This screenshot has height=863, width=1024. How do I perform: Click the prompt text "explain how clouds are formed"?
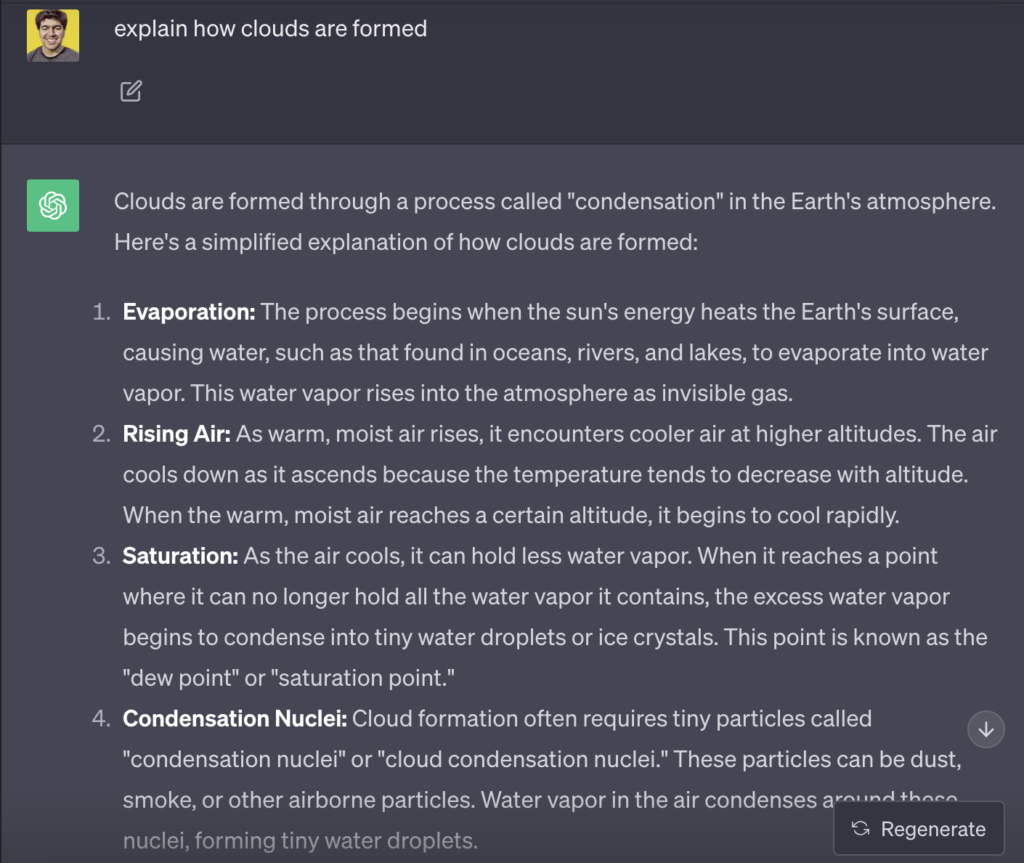tap(270, 29)
